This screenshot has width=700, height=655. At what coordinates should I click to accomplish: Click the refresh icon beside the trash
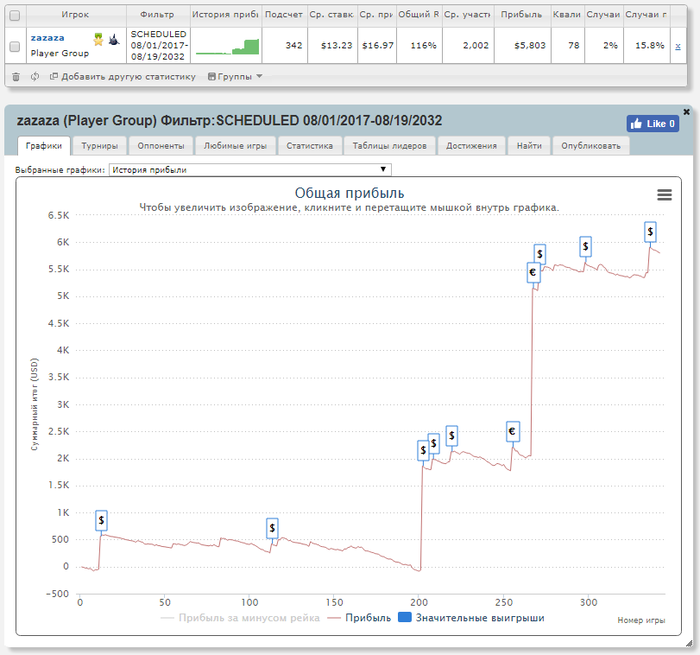35,77
